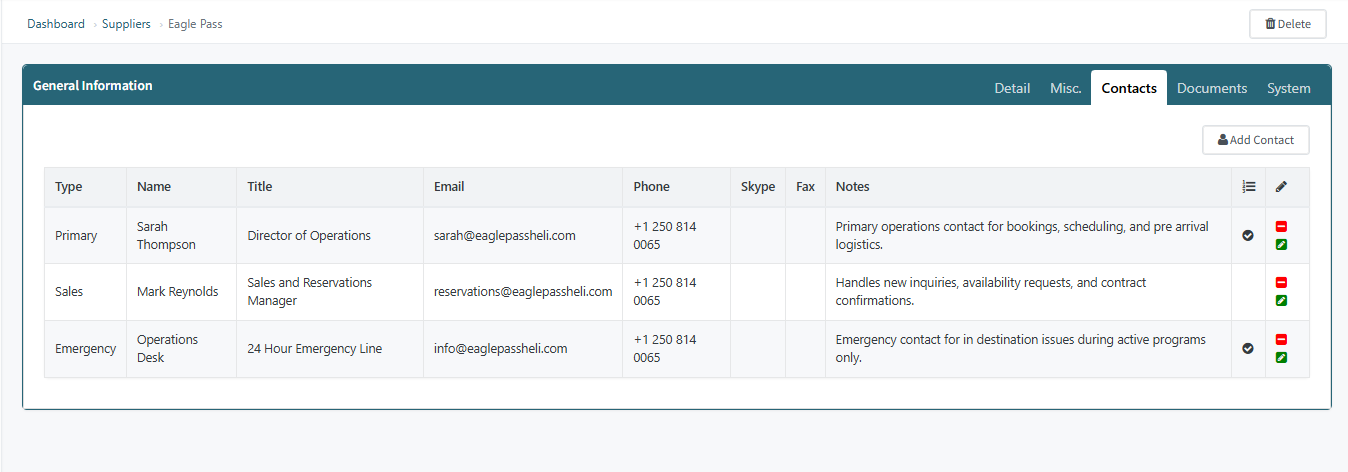Click the Skype column header
Viewport: 1348px width, 472px height.
[758, 186]
